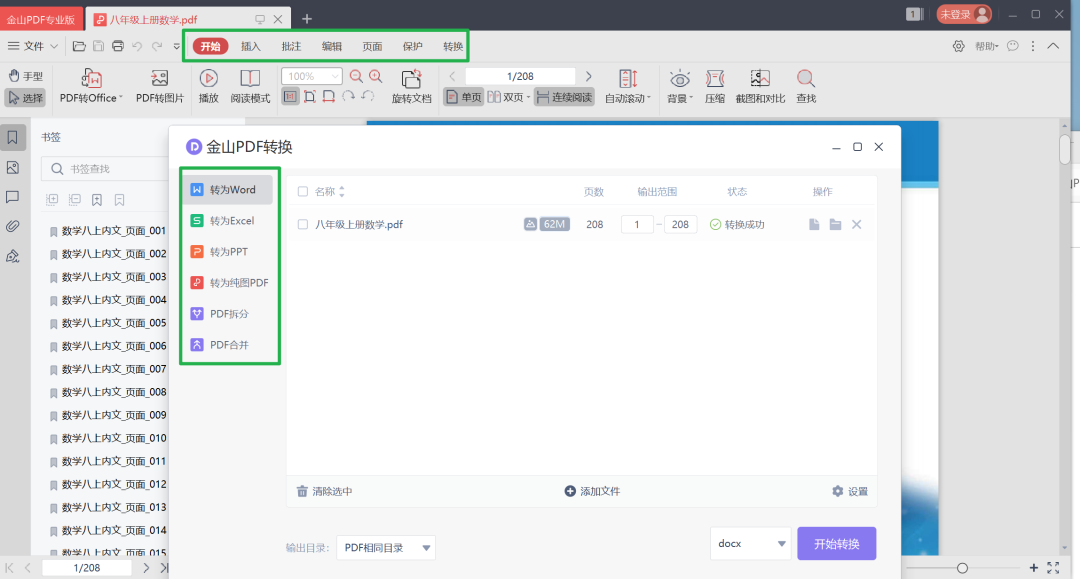Click the 书签查找 search field
The height and width of the screenshot is (579, 1080).
point(105,169)
